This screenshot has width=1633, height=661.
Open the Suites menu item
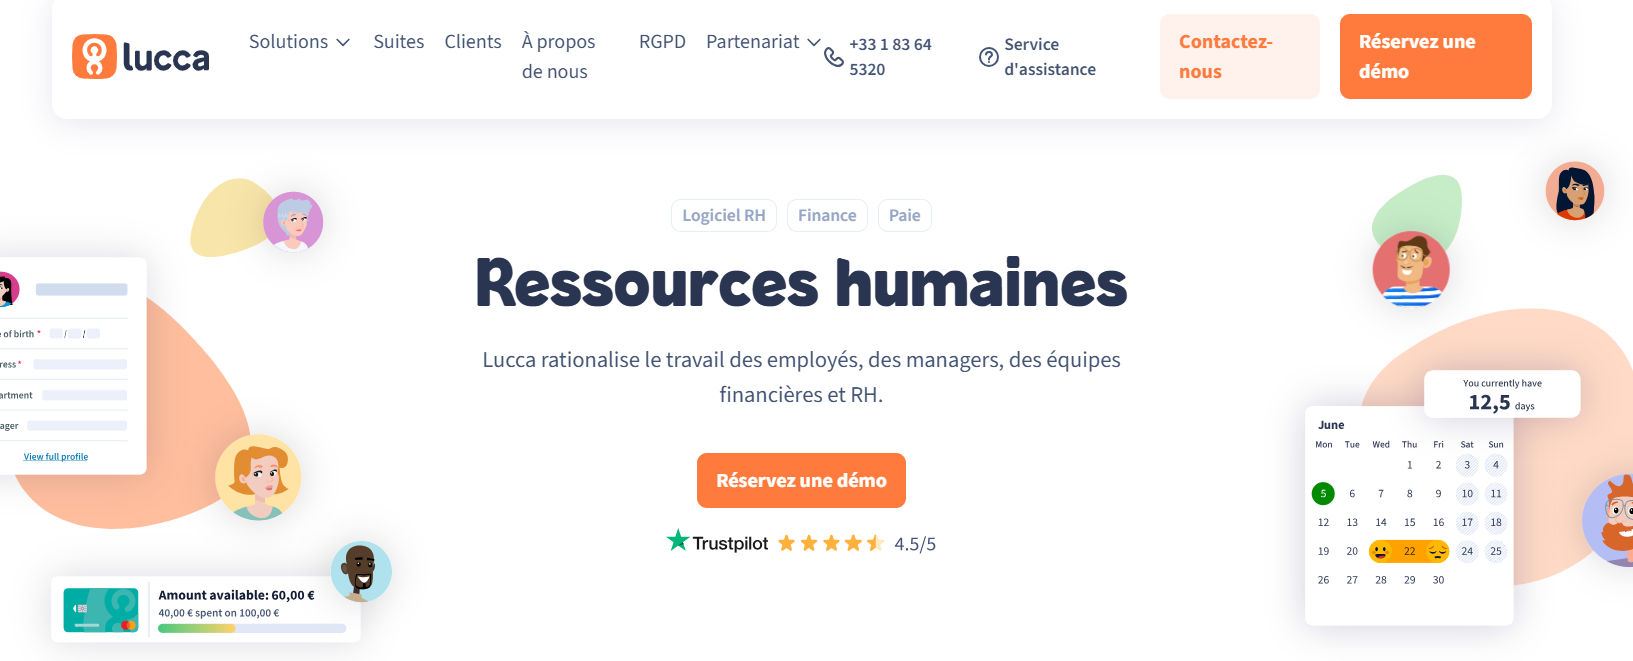(x=399, y=42)
